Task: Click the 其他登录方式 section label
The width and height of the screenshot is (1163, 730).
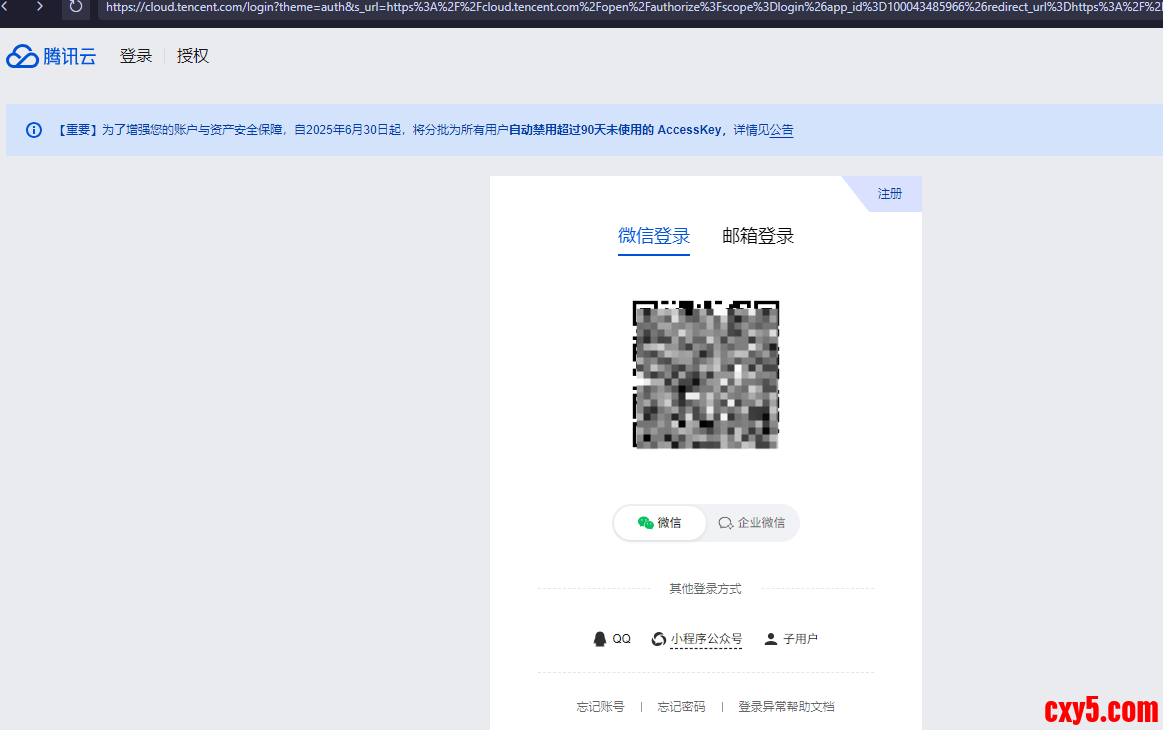Action: (x=705, y=588)
